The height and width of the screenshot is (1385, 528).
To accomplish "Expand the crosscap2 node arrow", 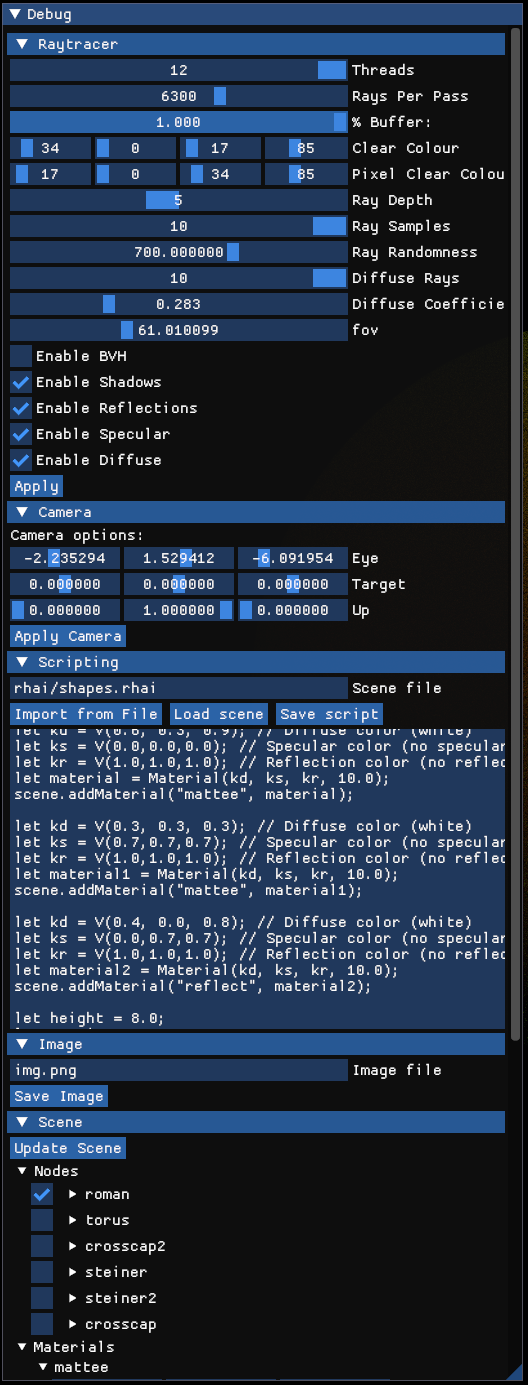I will (x=73, y=1246).
